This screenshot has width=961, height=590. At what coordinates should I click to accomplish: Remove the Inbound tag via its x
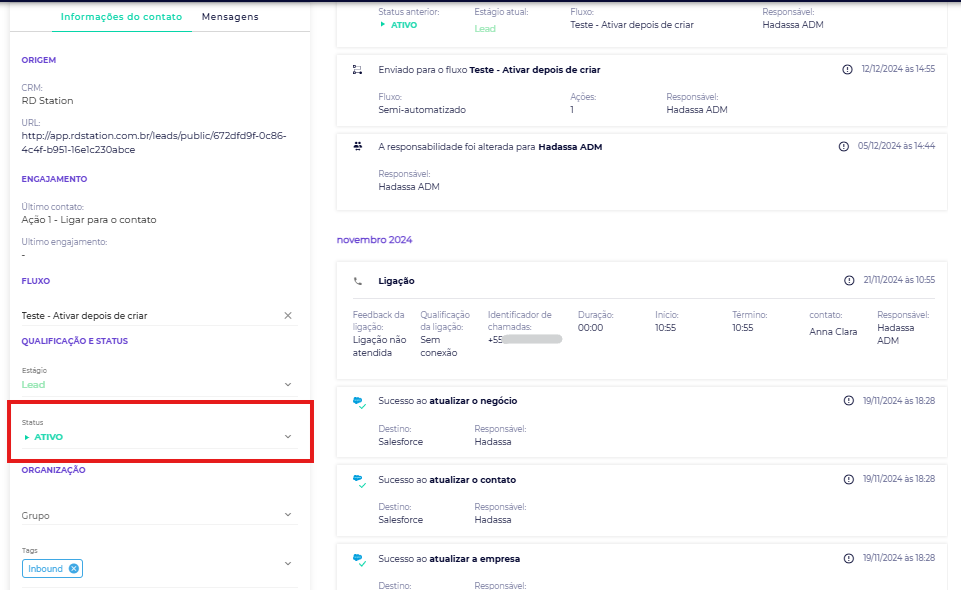(x=74, y=569)
